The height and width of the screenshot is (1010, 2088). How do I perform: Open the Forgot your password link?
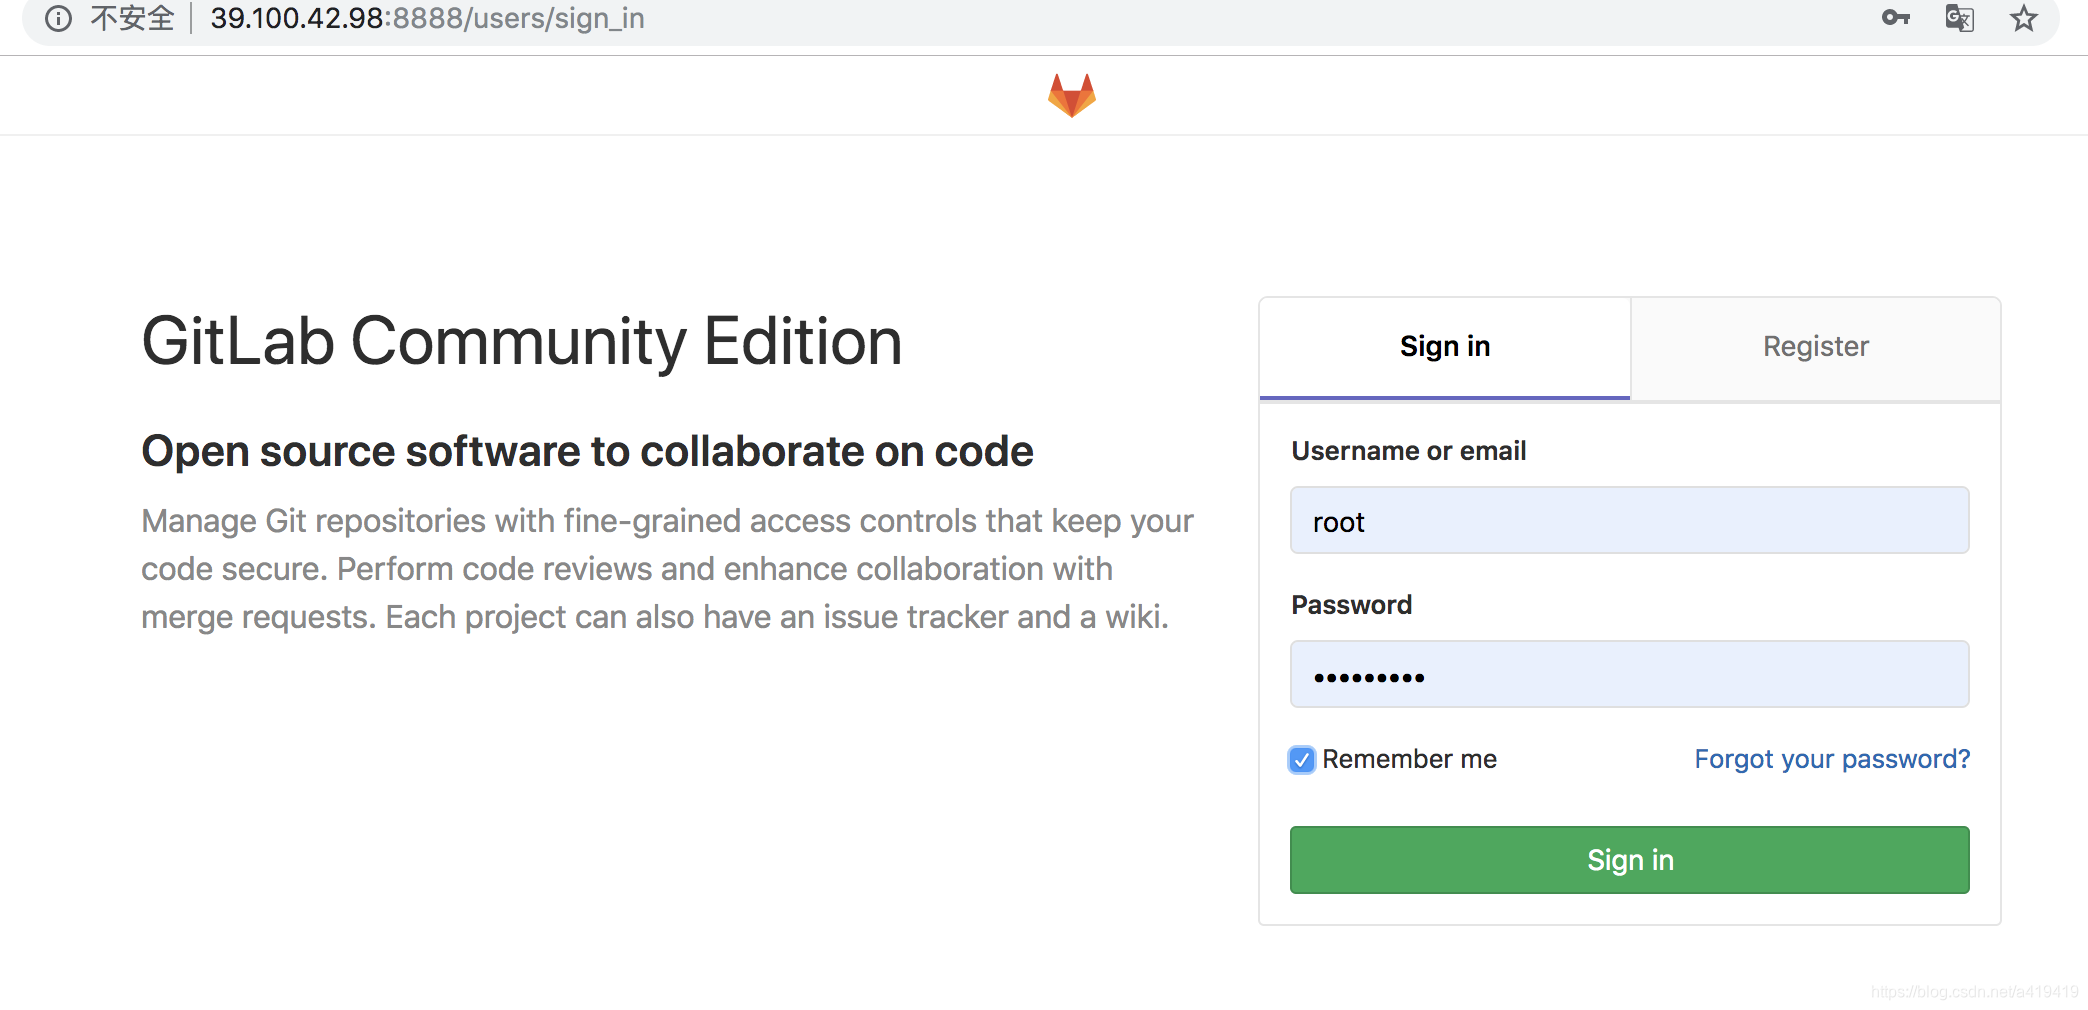[x=1832, y=759]
